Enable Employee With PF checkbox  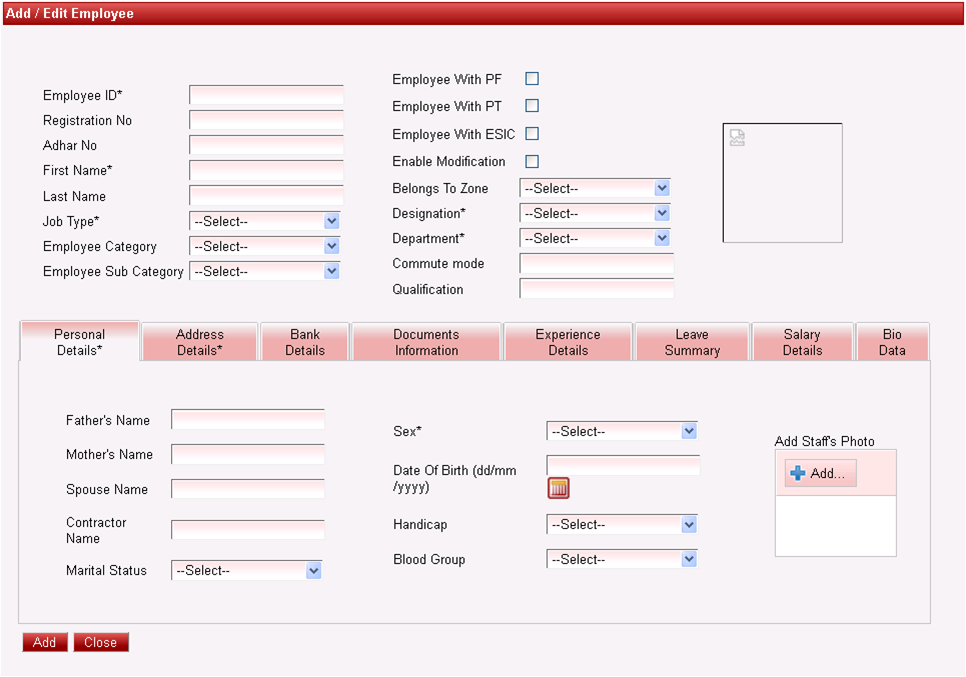(532, 79)
